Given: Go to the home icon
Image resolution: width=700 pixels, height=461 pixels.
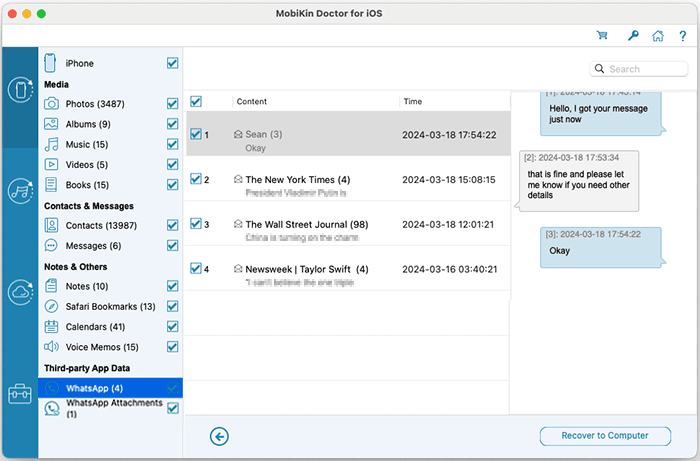Looking at the screenshot, I should pyautogui.click(x=657, y=36).
